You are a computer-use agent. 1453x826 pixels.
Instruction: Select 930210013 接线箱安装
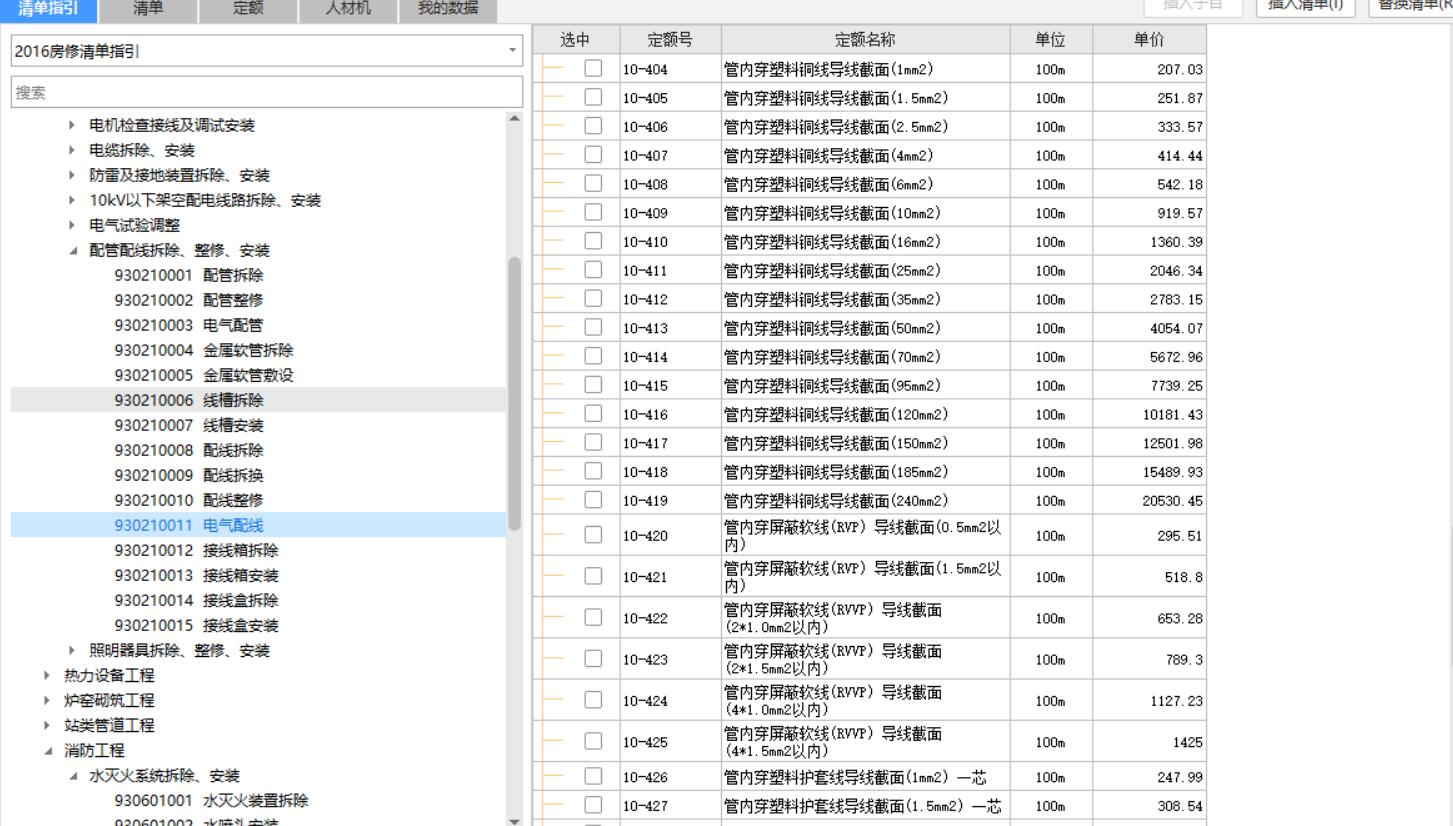197,575
